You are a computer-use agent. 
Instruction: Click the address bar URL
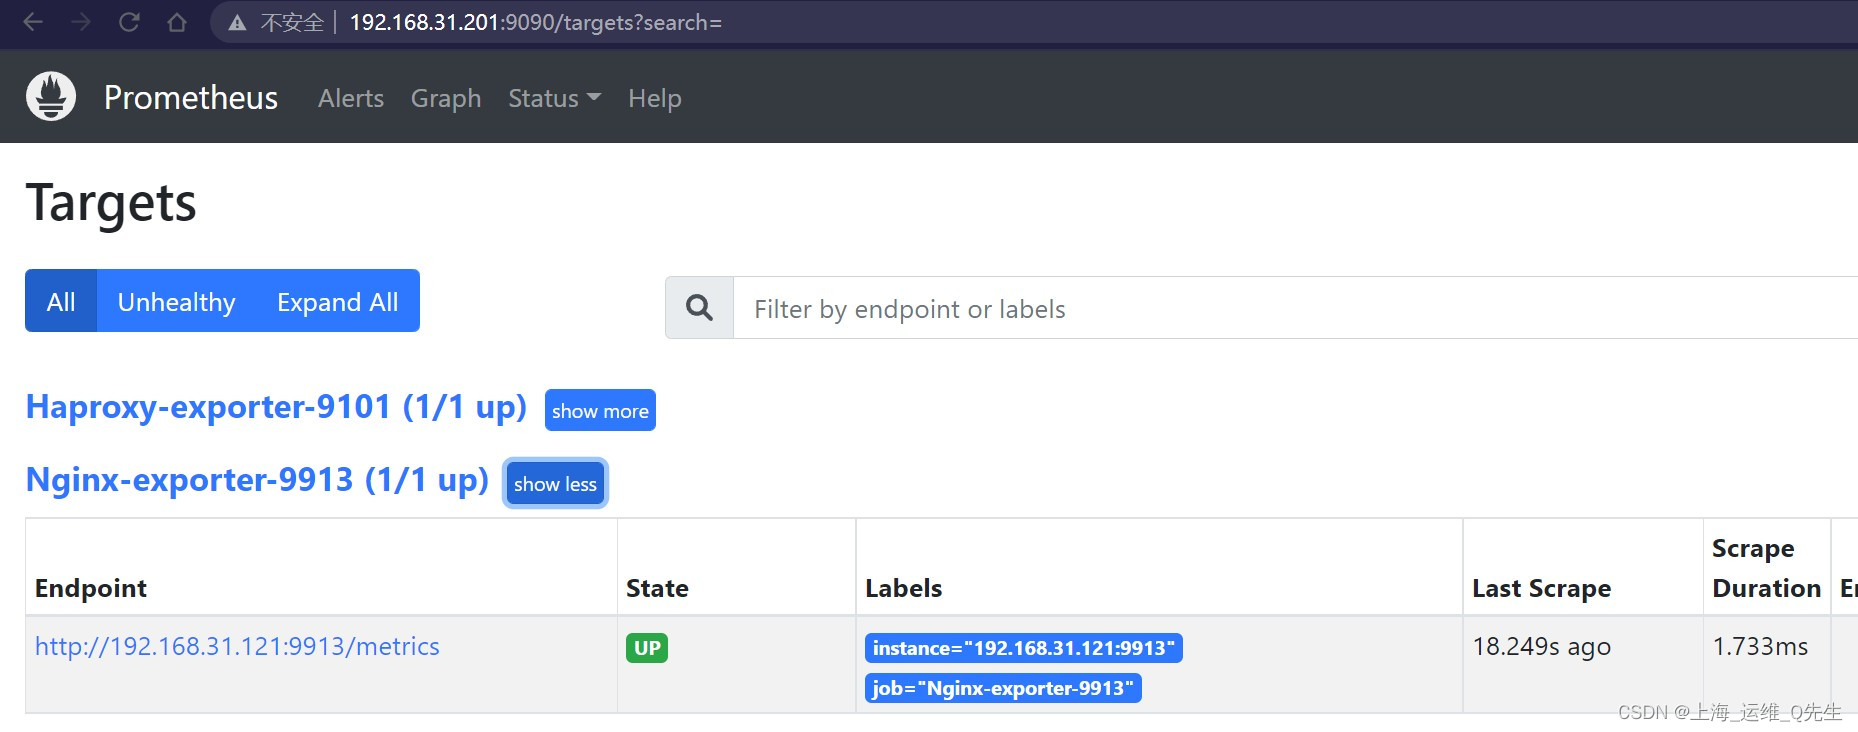pyautogui.click(x=535, y=22)
